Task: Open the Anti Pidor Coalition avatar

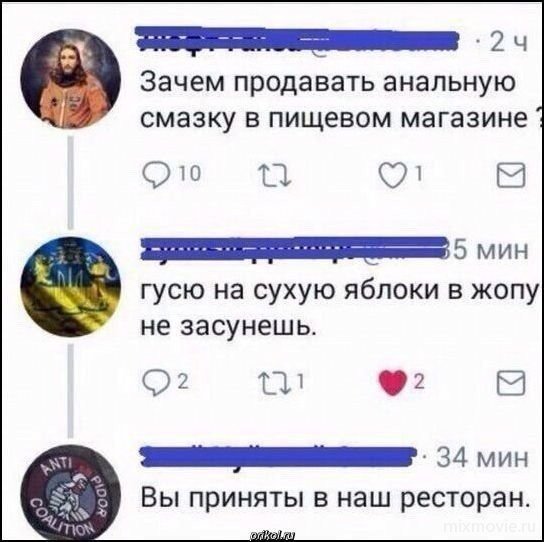Action: 71,493
